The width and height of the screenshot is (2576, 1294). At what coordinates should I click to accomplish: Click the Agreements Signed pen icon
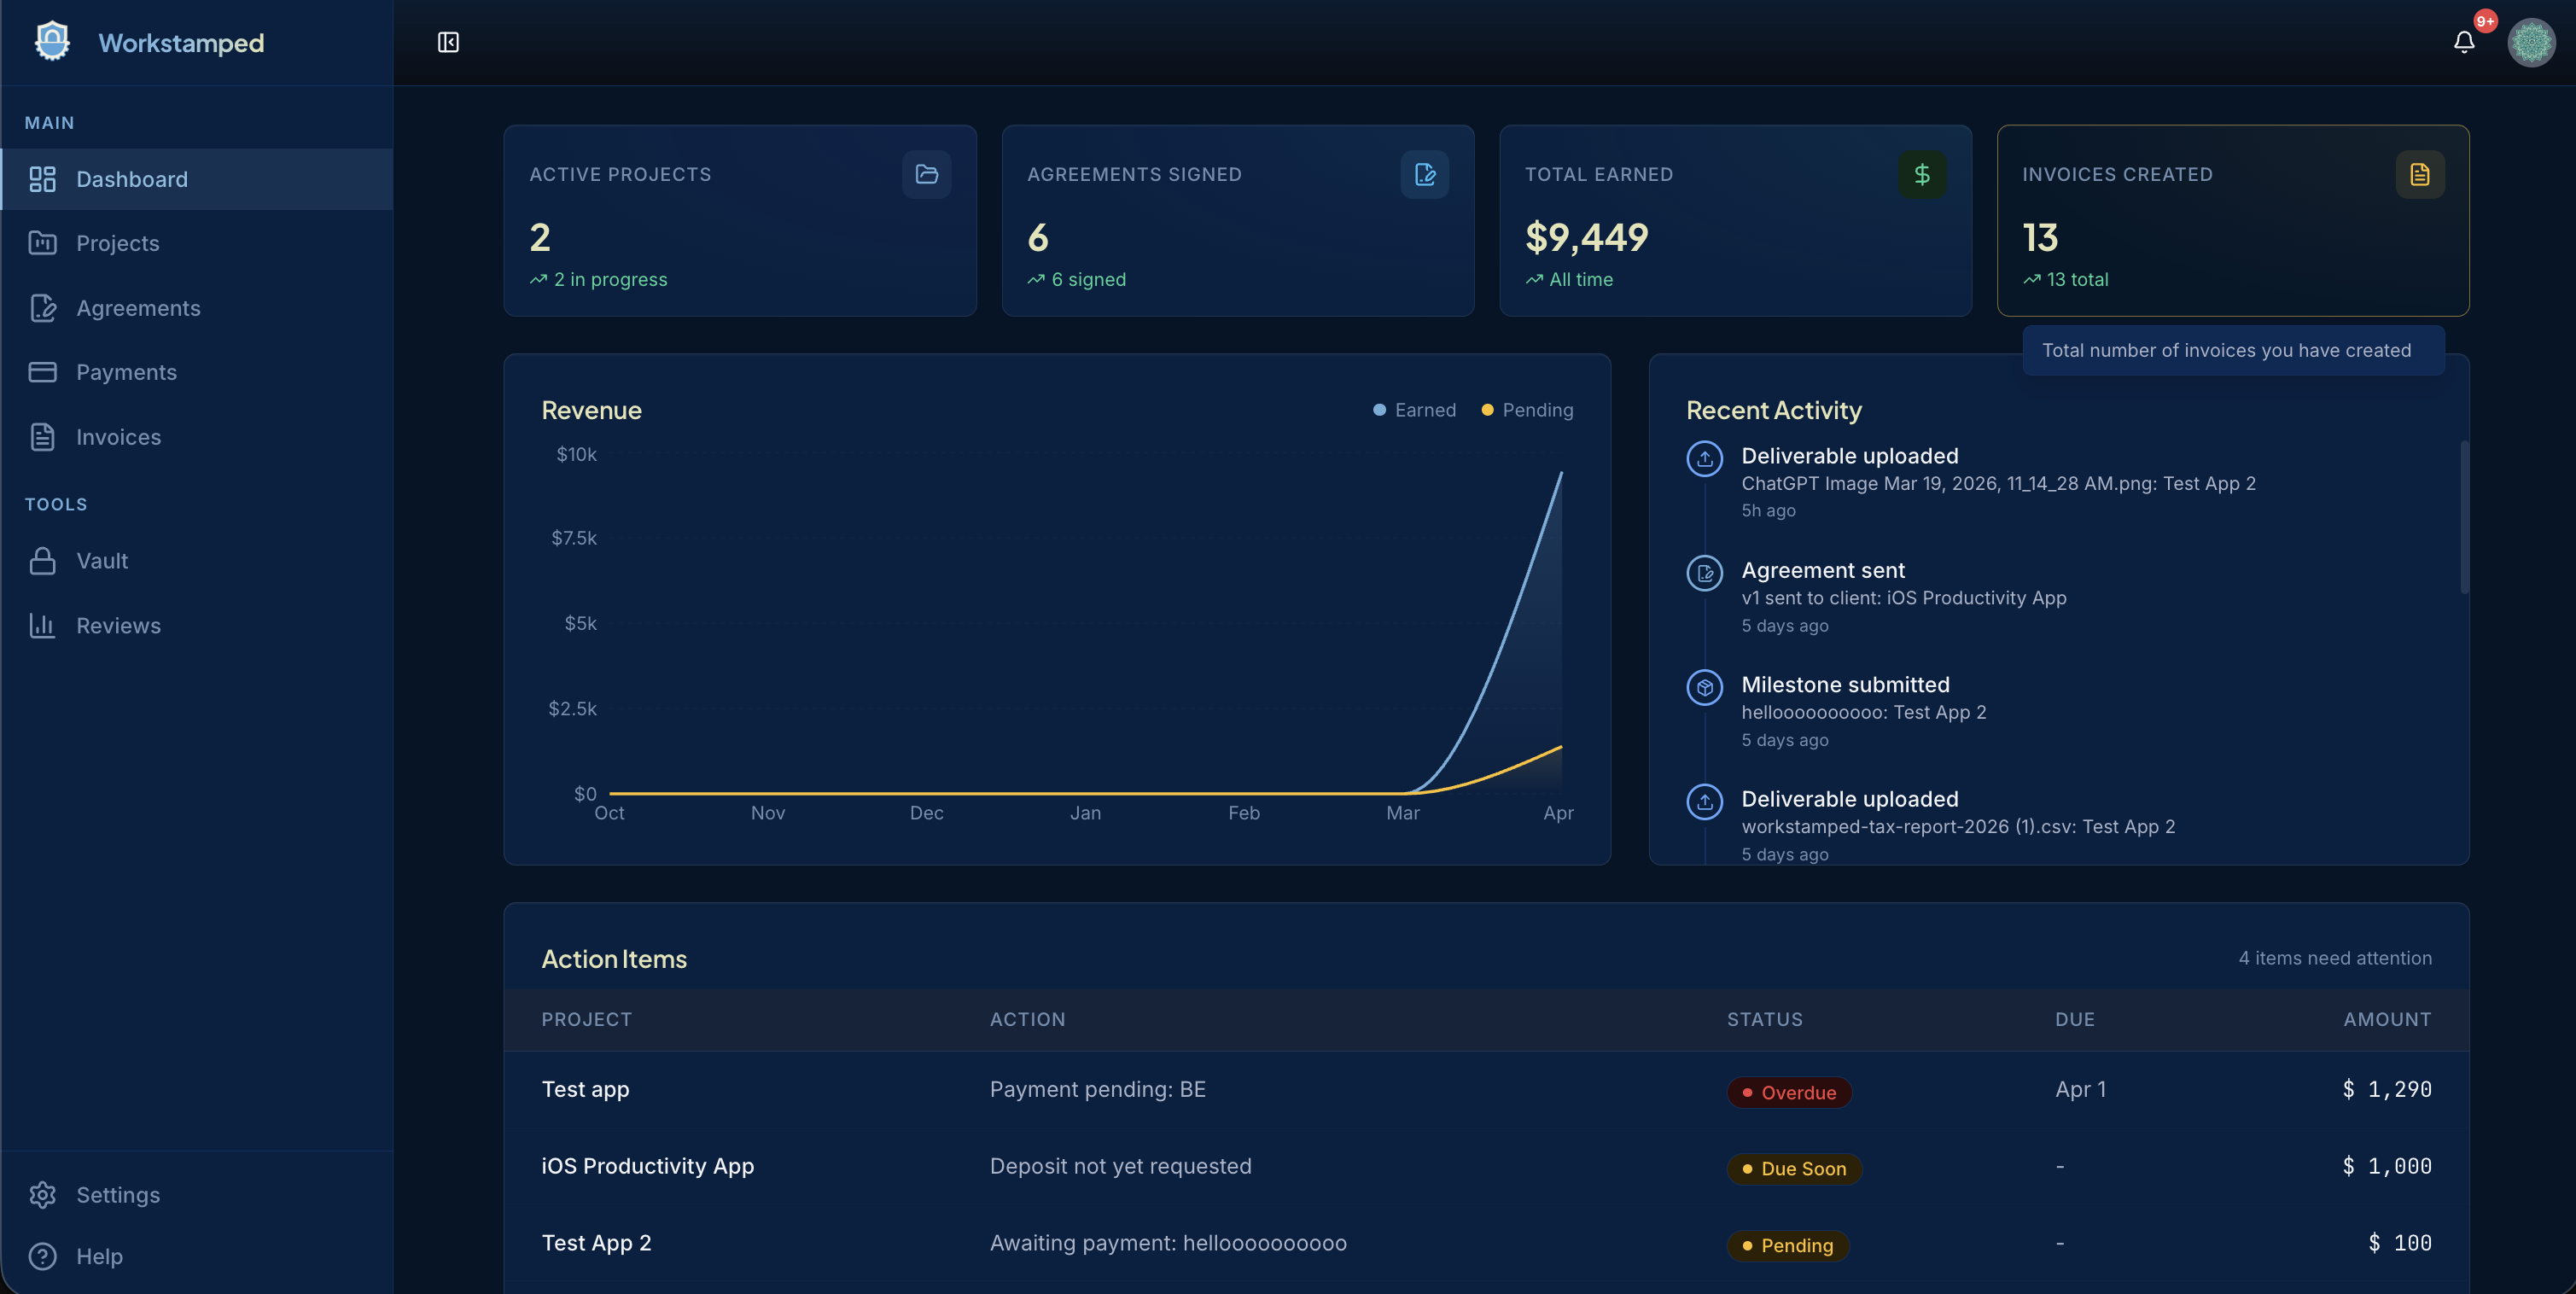pyautogui.click(x=1424, y=174)
